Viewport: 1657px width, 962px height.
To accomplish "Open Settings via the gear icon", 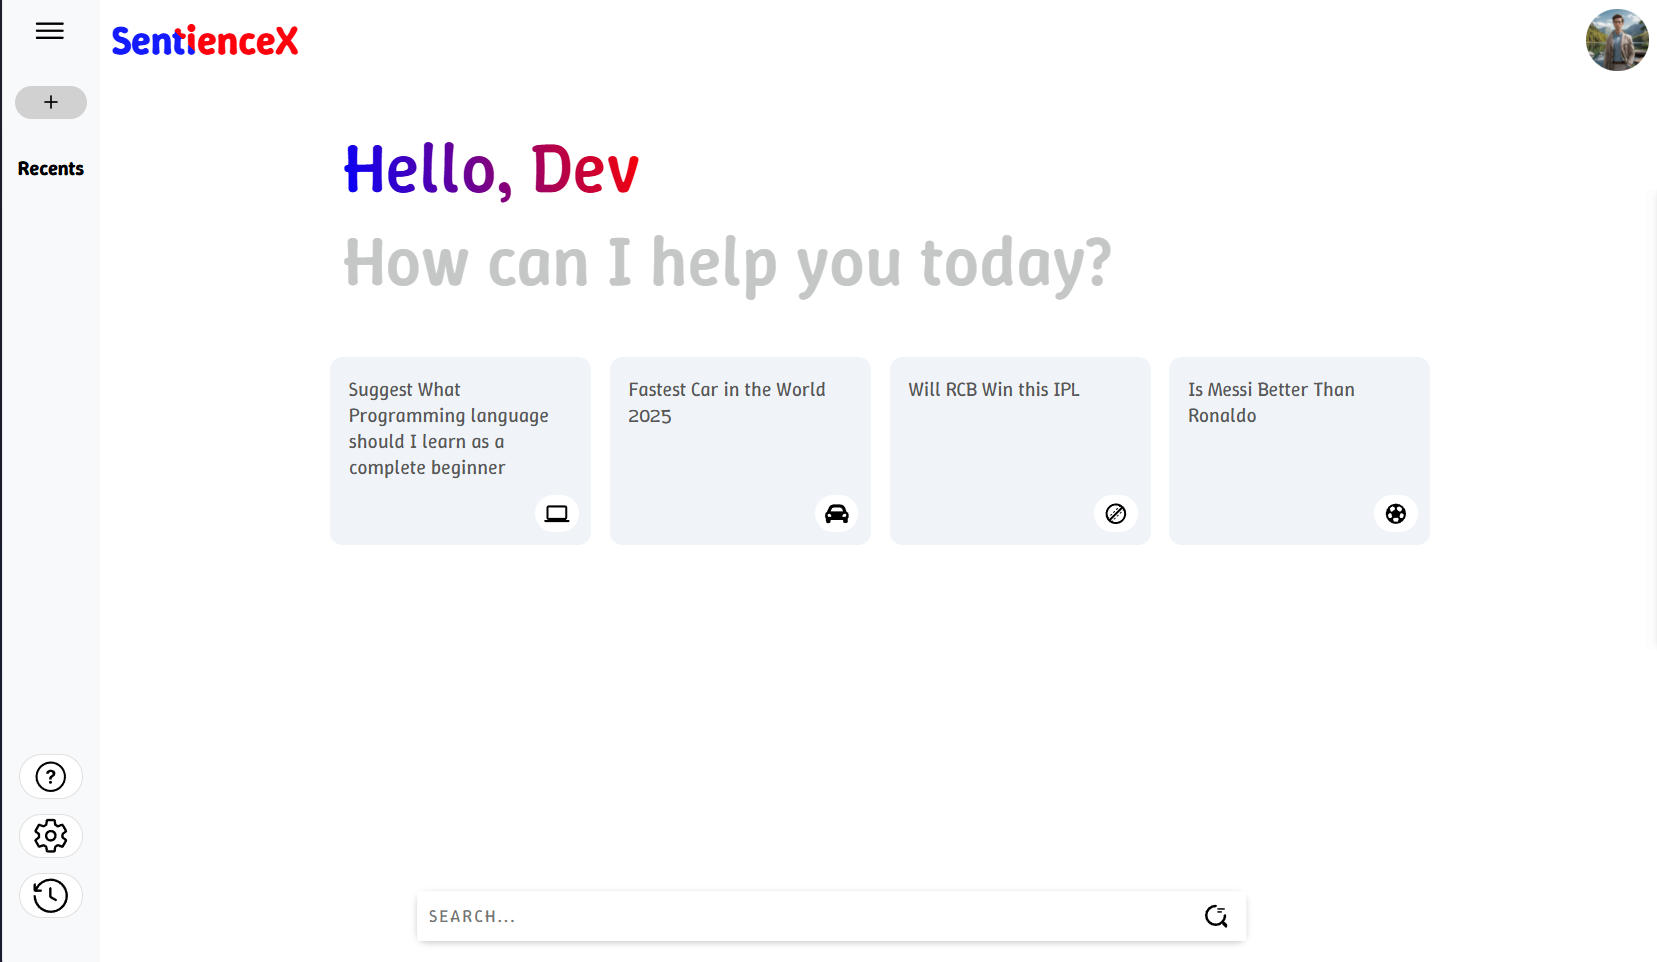I will 51,836.
